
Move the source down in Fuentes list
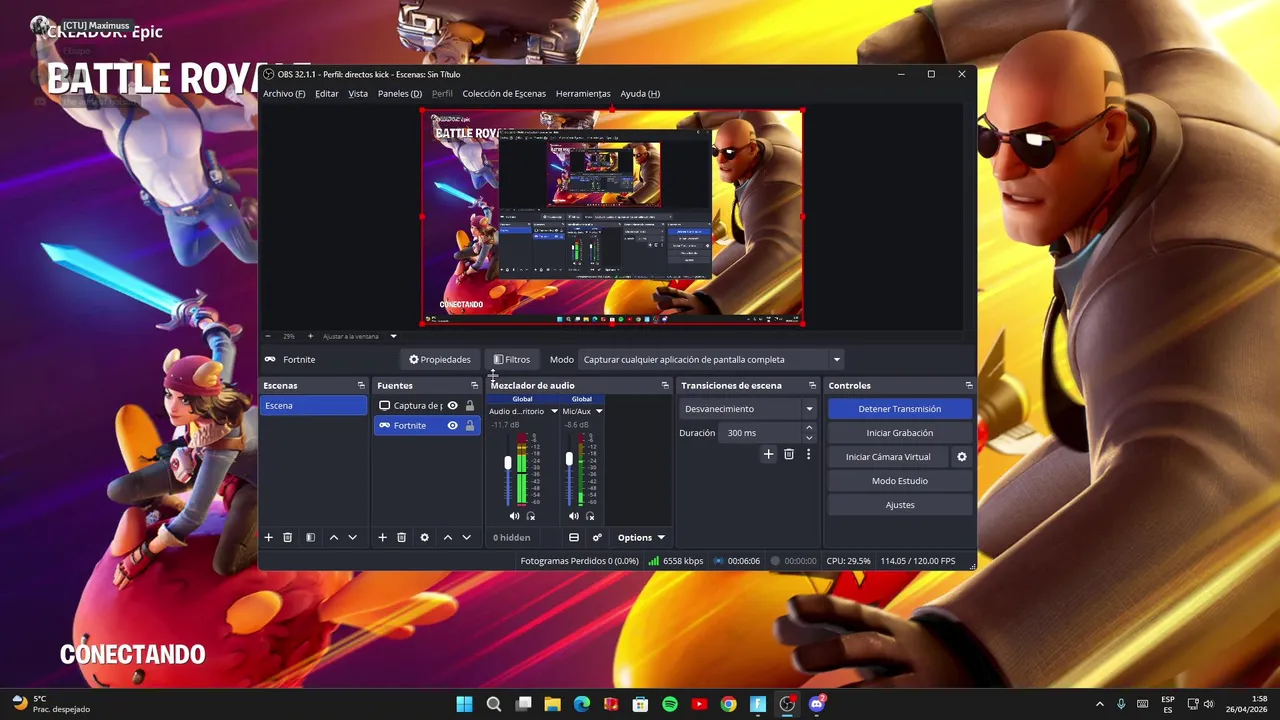point(466,537)
